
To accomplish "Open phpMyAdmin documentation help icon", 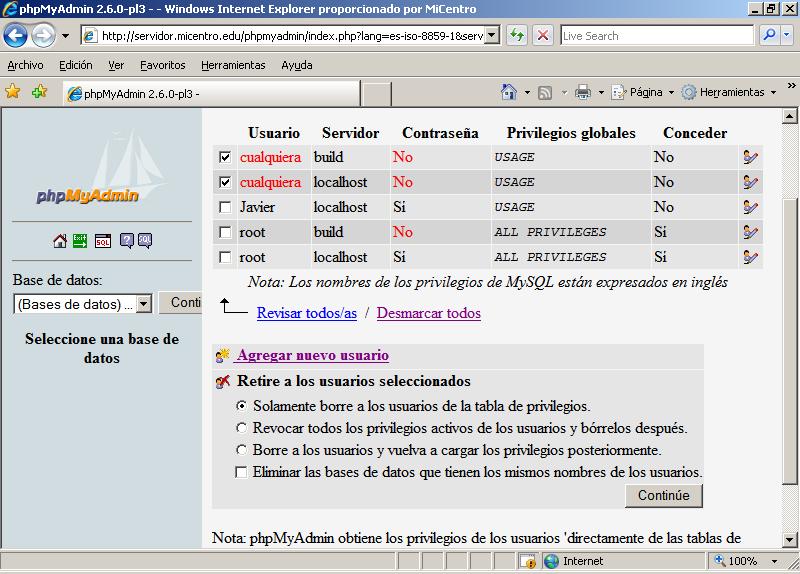I will coord(127,240).
